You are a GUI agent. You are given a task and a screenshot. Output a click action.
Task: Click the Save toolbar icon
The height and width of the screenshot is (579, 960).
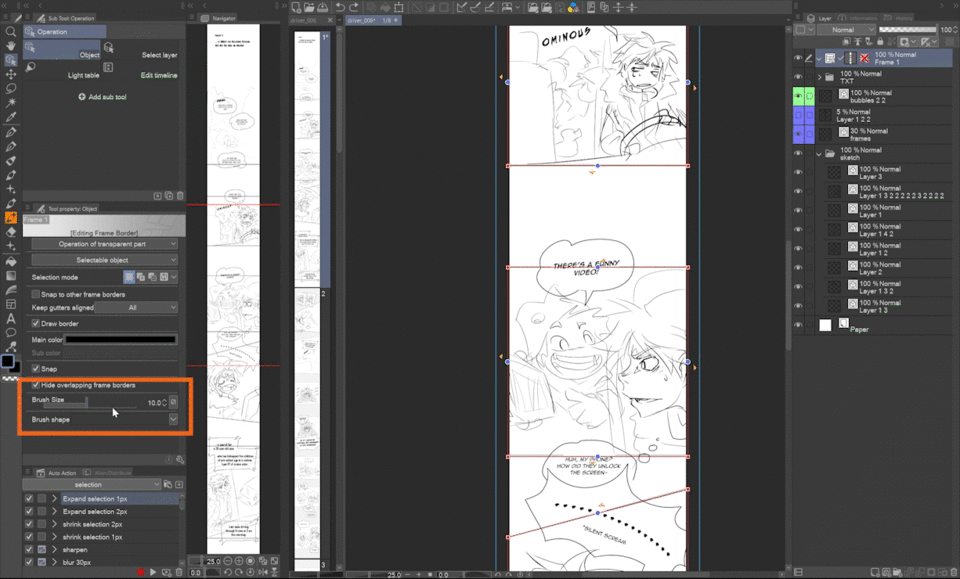click(322, 7)
